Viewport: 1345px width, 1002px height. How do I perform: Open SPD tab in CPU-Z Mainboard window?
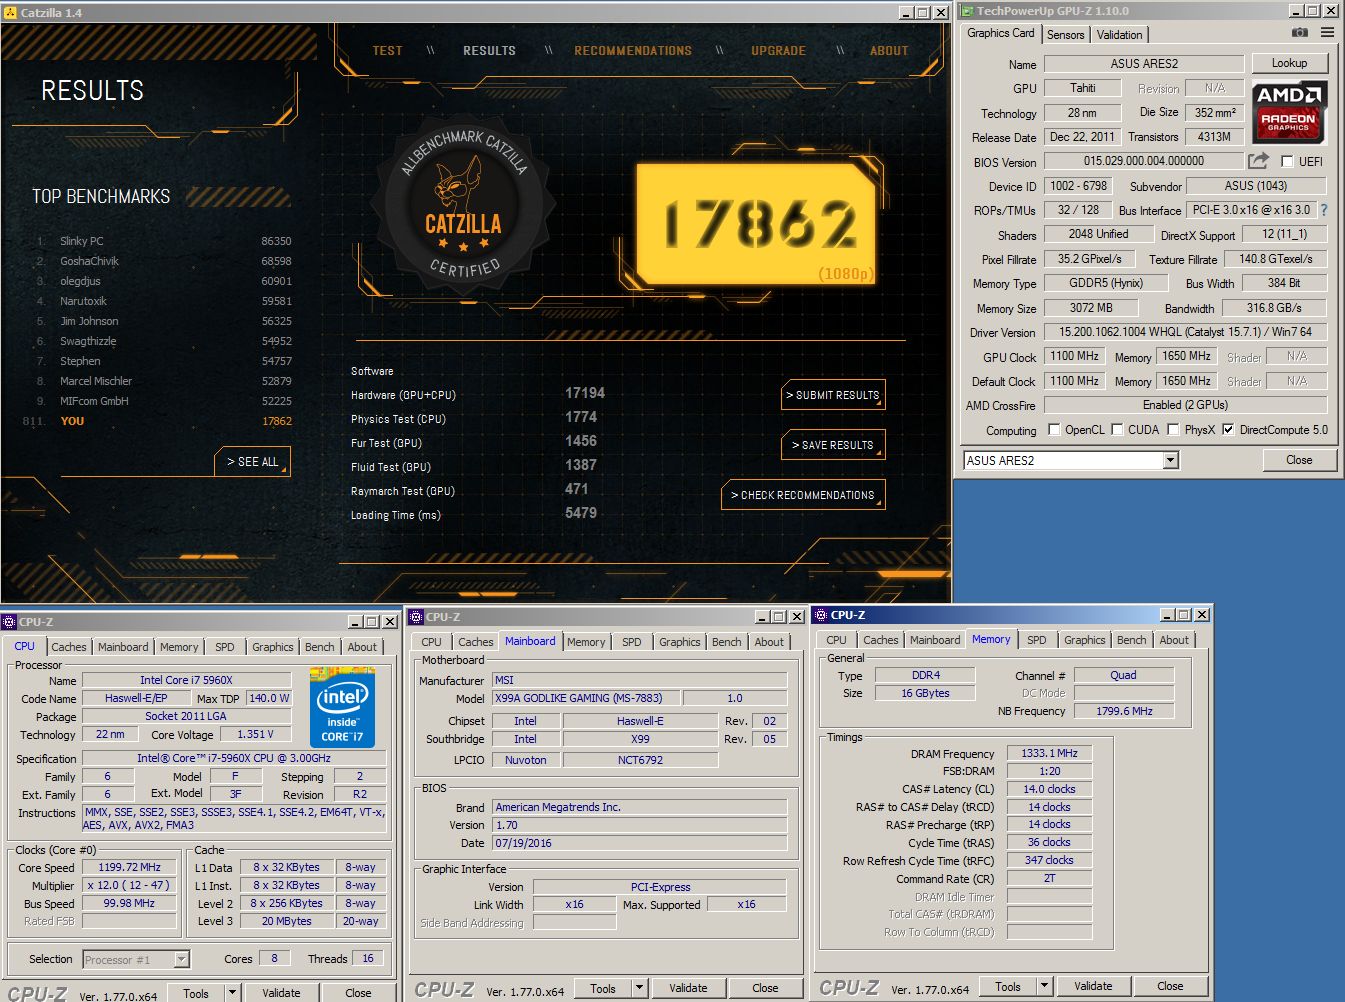tap(632, 642)
